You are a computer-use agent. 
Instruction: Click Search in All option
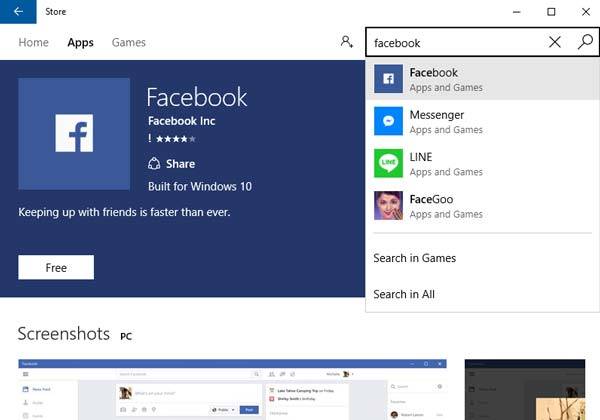[x=404, y=294]
